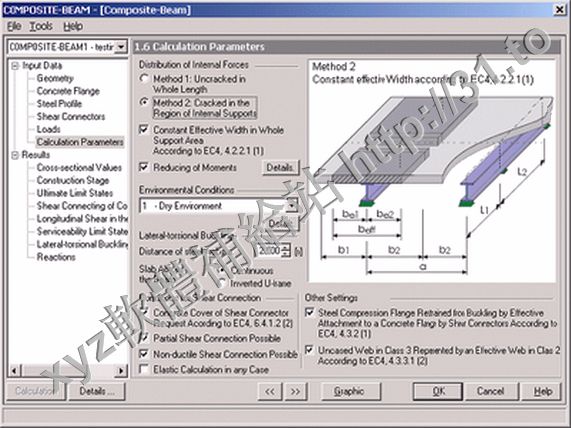Select Continuous slab option
Viewport: 571px width, 428px height.
[x=223, y=271]
